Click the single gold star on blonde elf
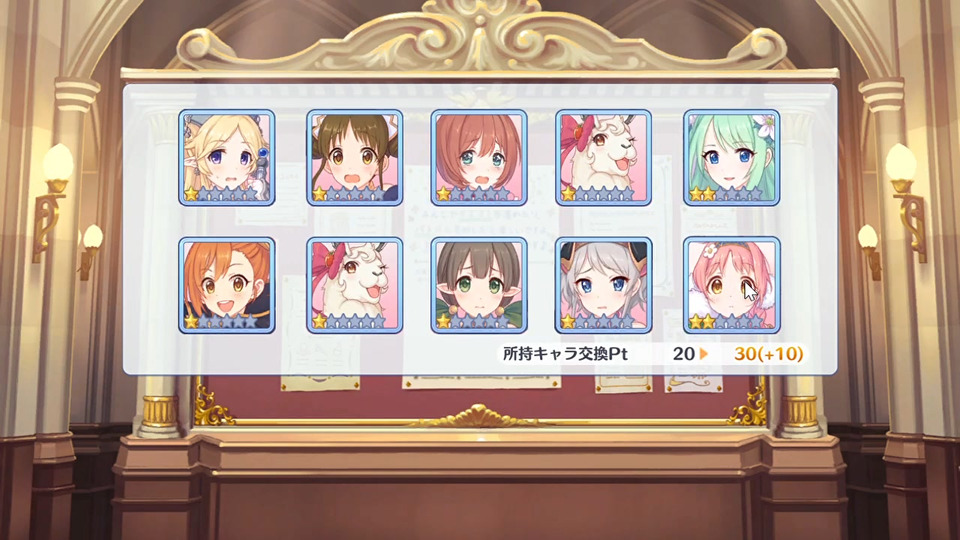960x540 pixels. (x=191, y=194)
